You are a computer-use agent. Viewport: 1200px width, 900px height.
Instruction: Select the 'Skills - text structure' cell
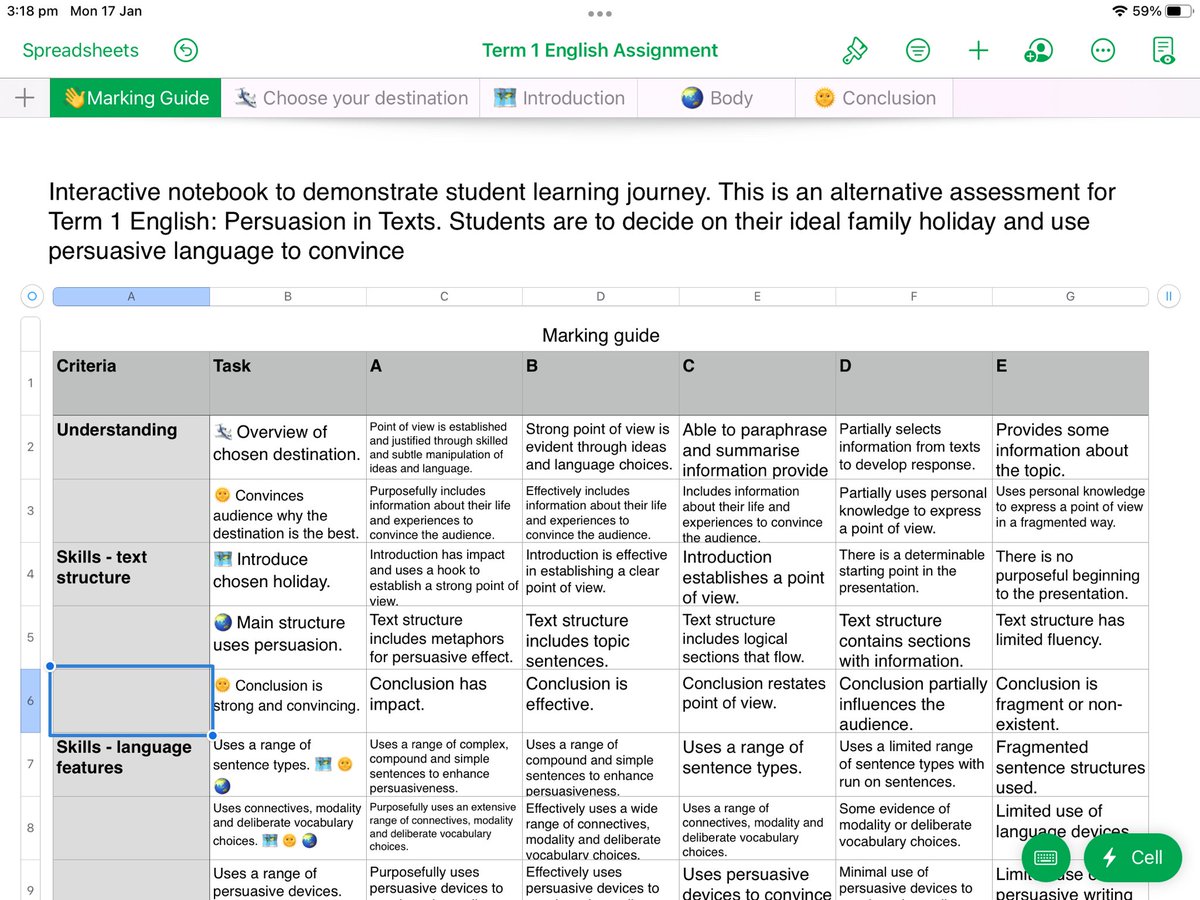(x=131, y=575)
